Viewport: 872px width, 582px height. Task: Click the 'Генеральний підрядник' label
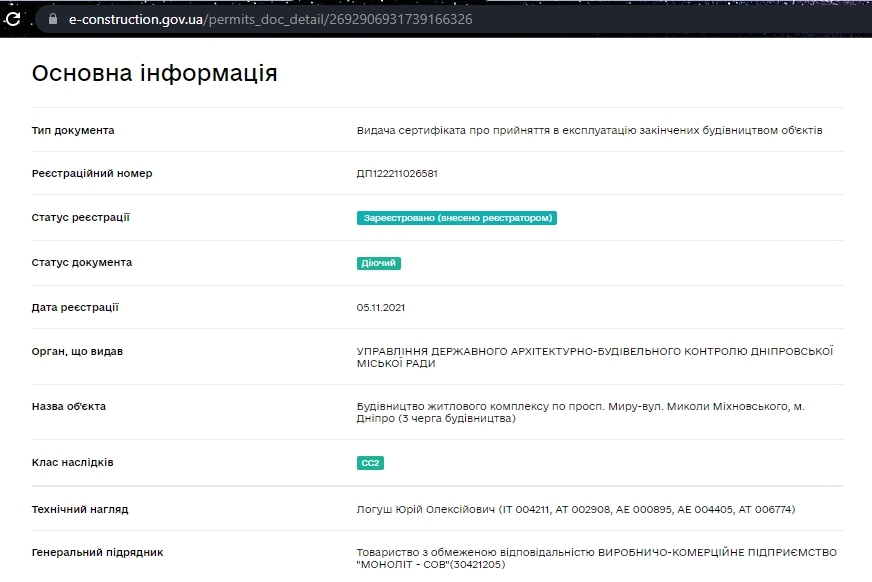tap(97, 553)
